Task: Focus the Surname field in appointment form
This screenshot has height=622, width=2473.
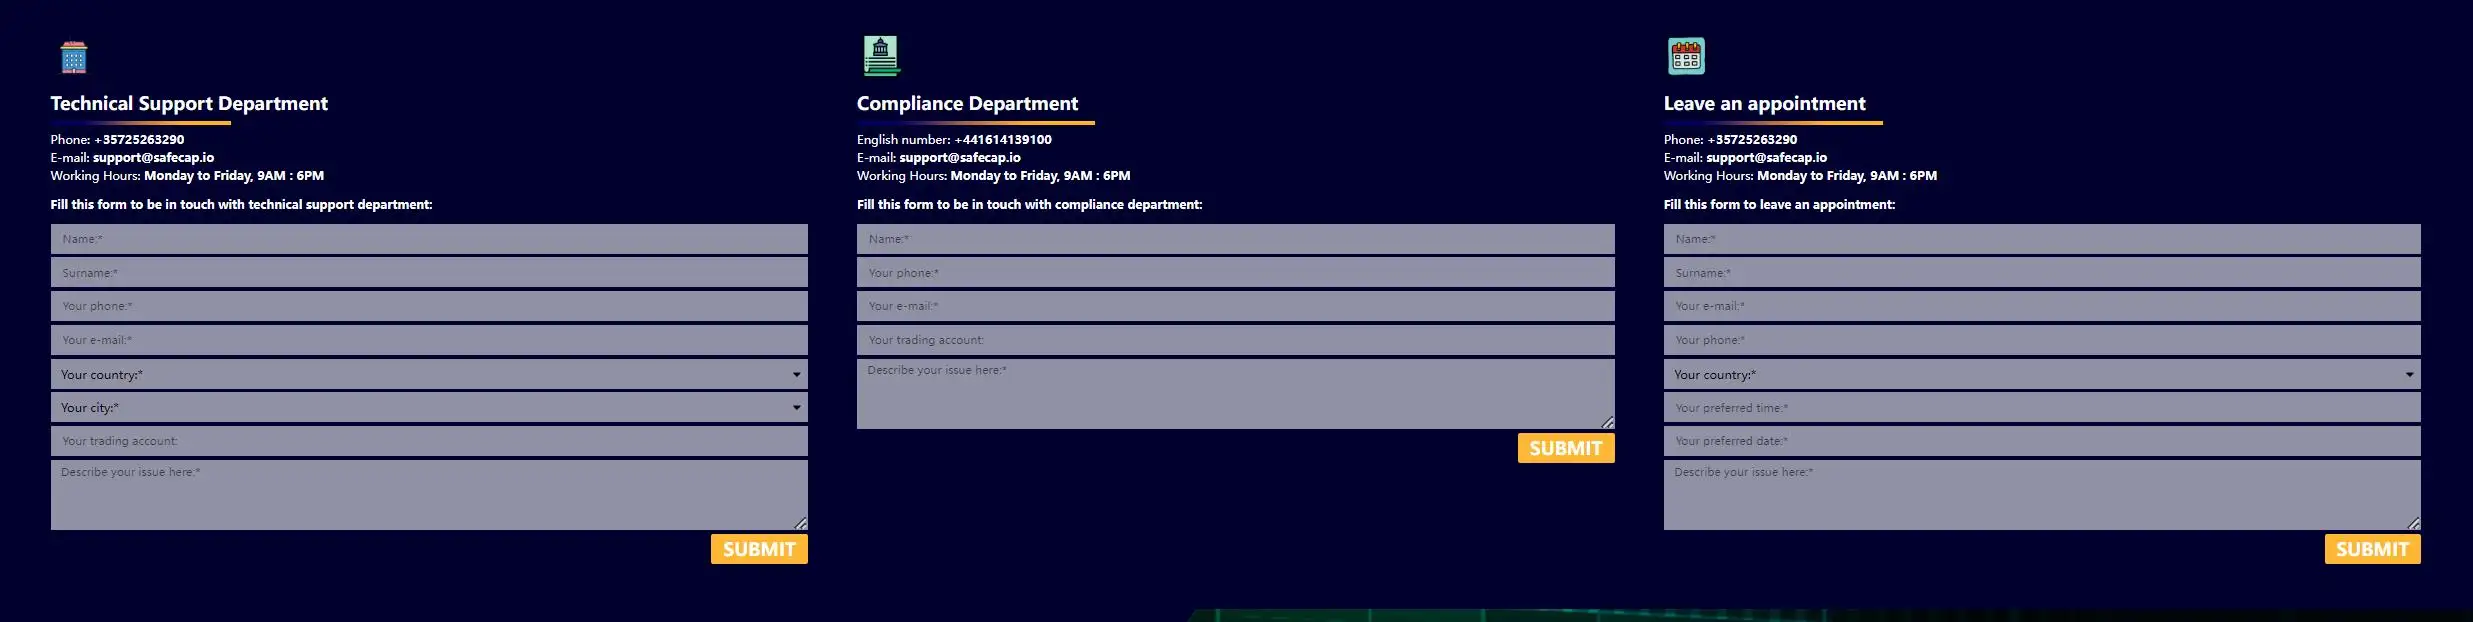Action: 2042,273
